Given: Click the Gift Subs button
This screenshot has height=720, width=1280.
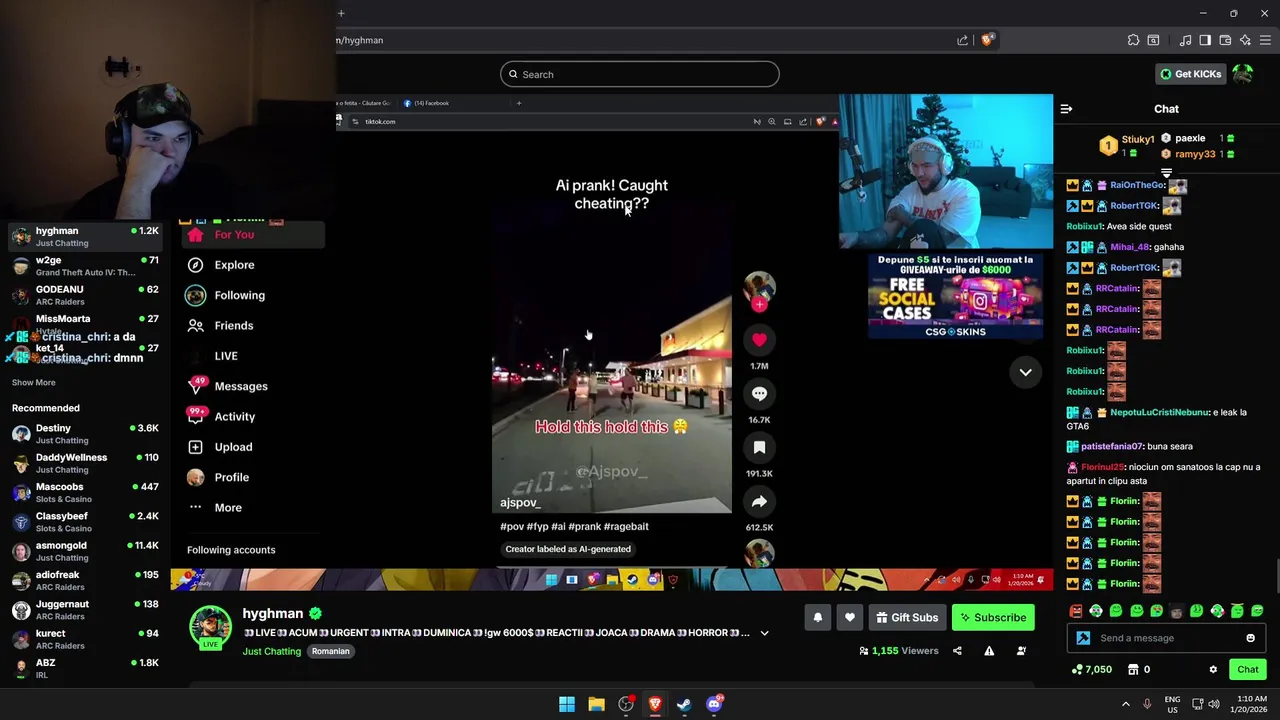Looking at the screenshot, I should pyautogui.click(x=907, y=618).
